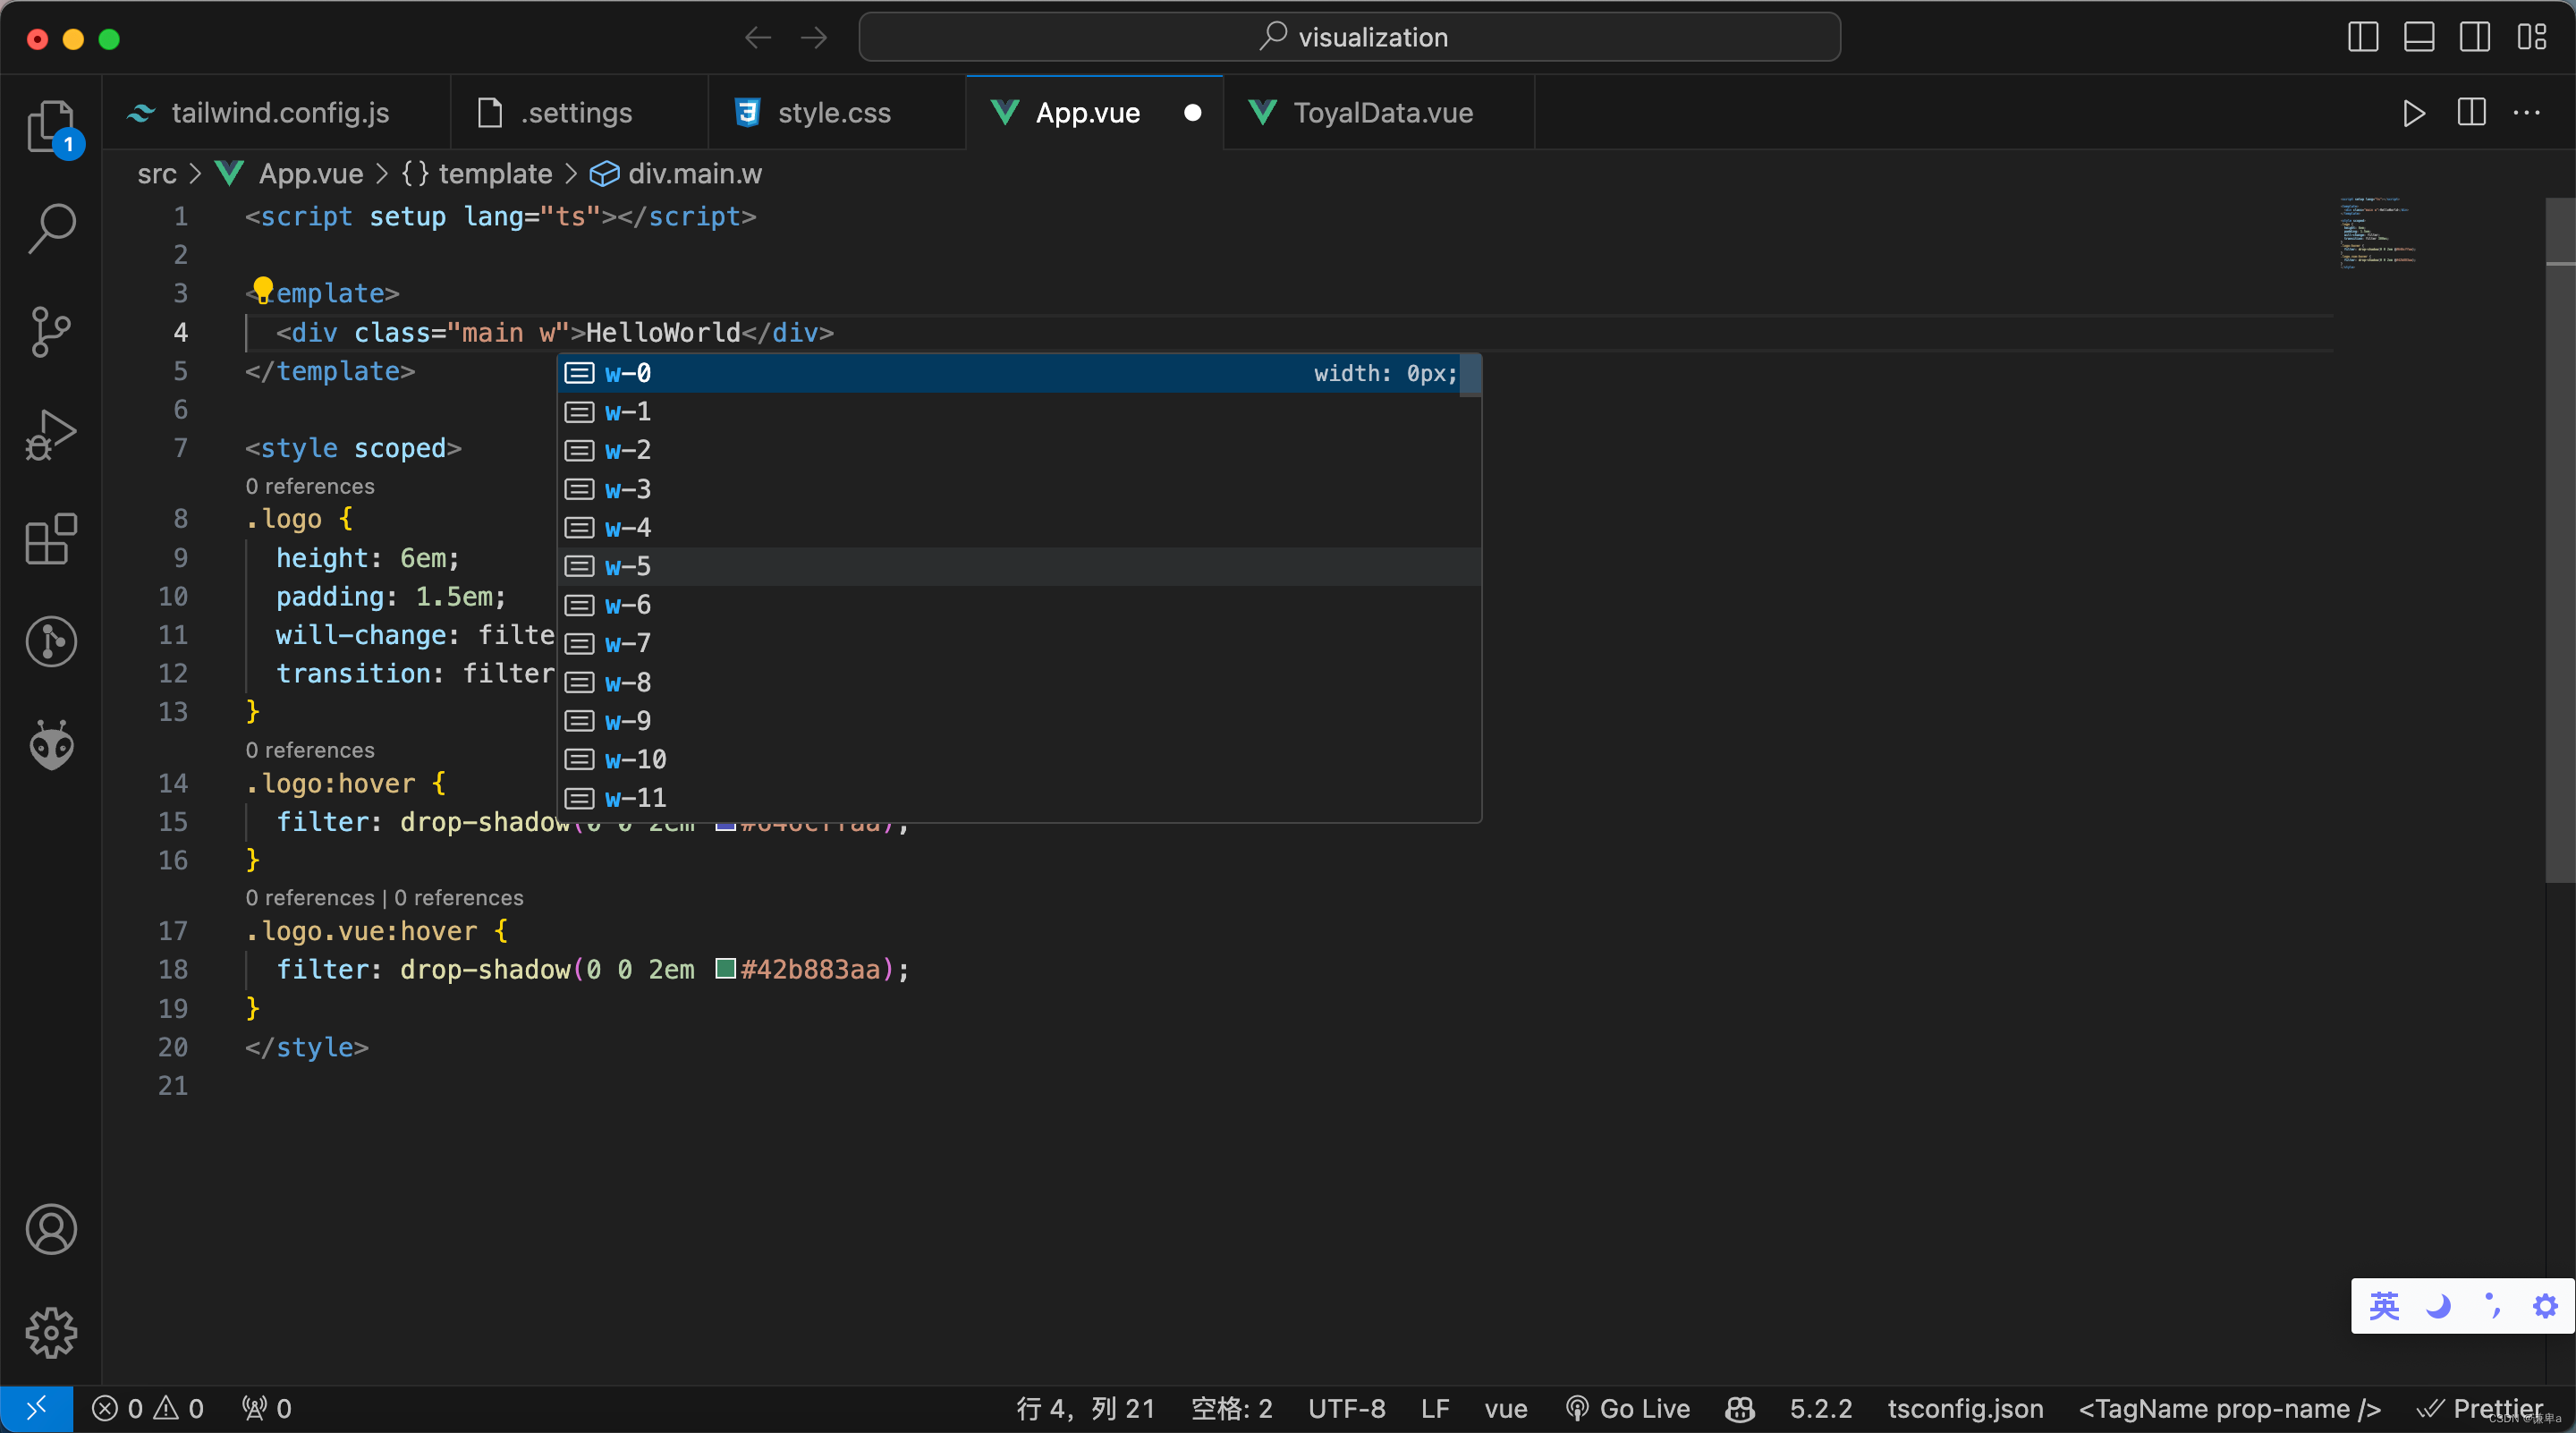Pick w-10 from suggestions
The width and height of the screenshot is (2576, 1433).
pos(1018,760)
